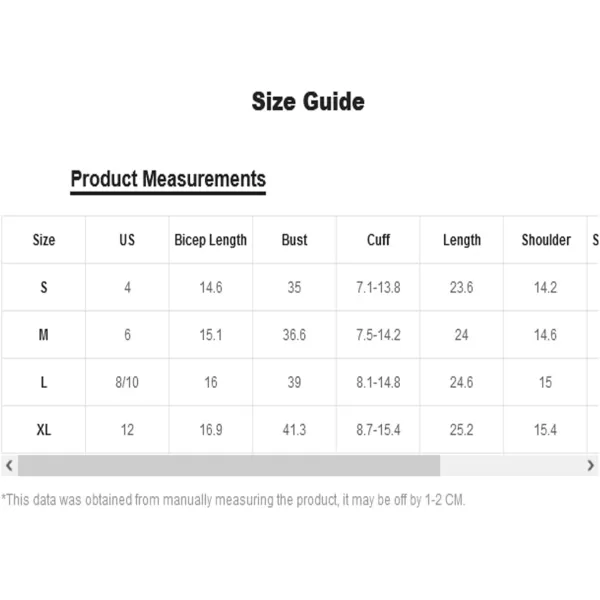The image size is (600, 600).
Task: Select the Product Measurements heading
Action: (x=168, y=179)
